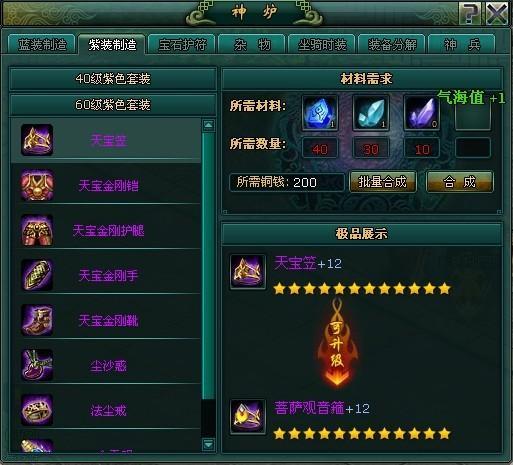Select the 天宝金刚靴 boots icon
Viewport: 513px width, 465px height.
(x=37, y=320)
